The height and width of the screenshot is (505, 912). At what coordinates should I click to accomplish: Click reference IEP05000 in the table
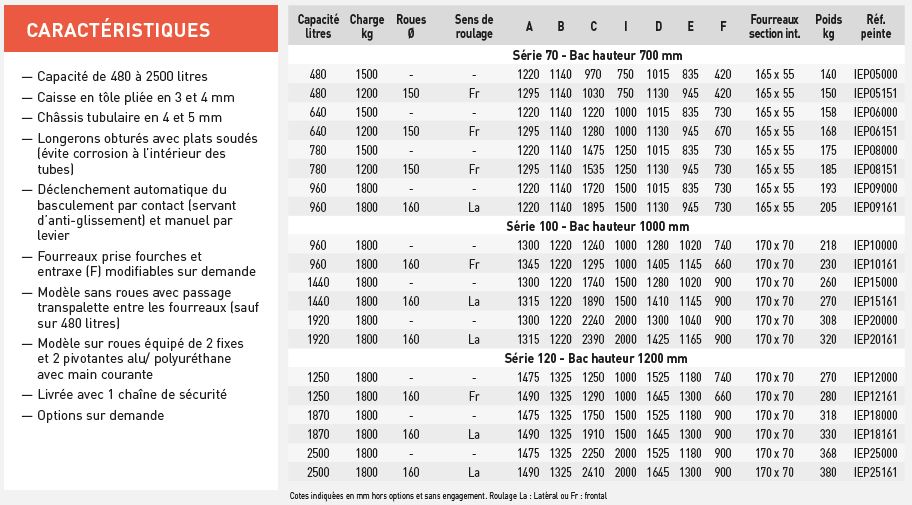pyautogui.click(x=875, y=74)
